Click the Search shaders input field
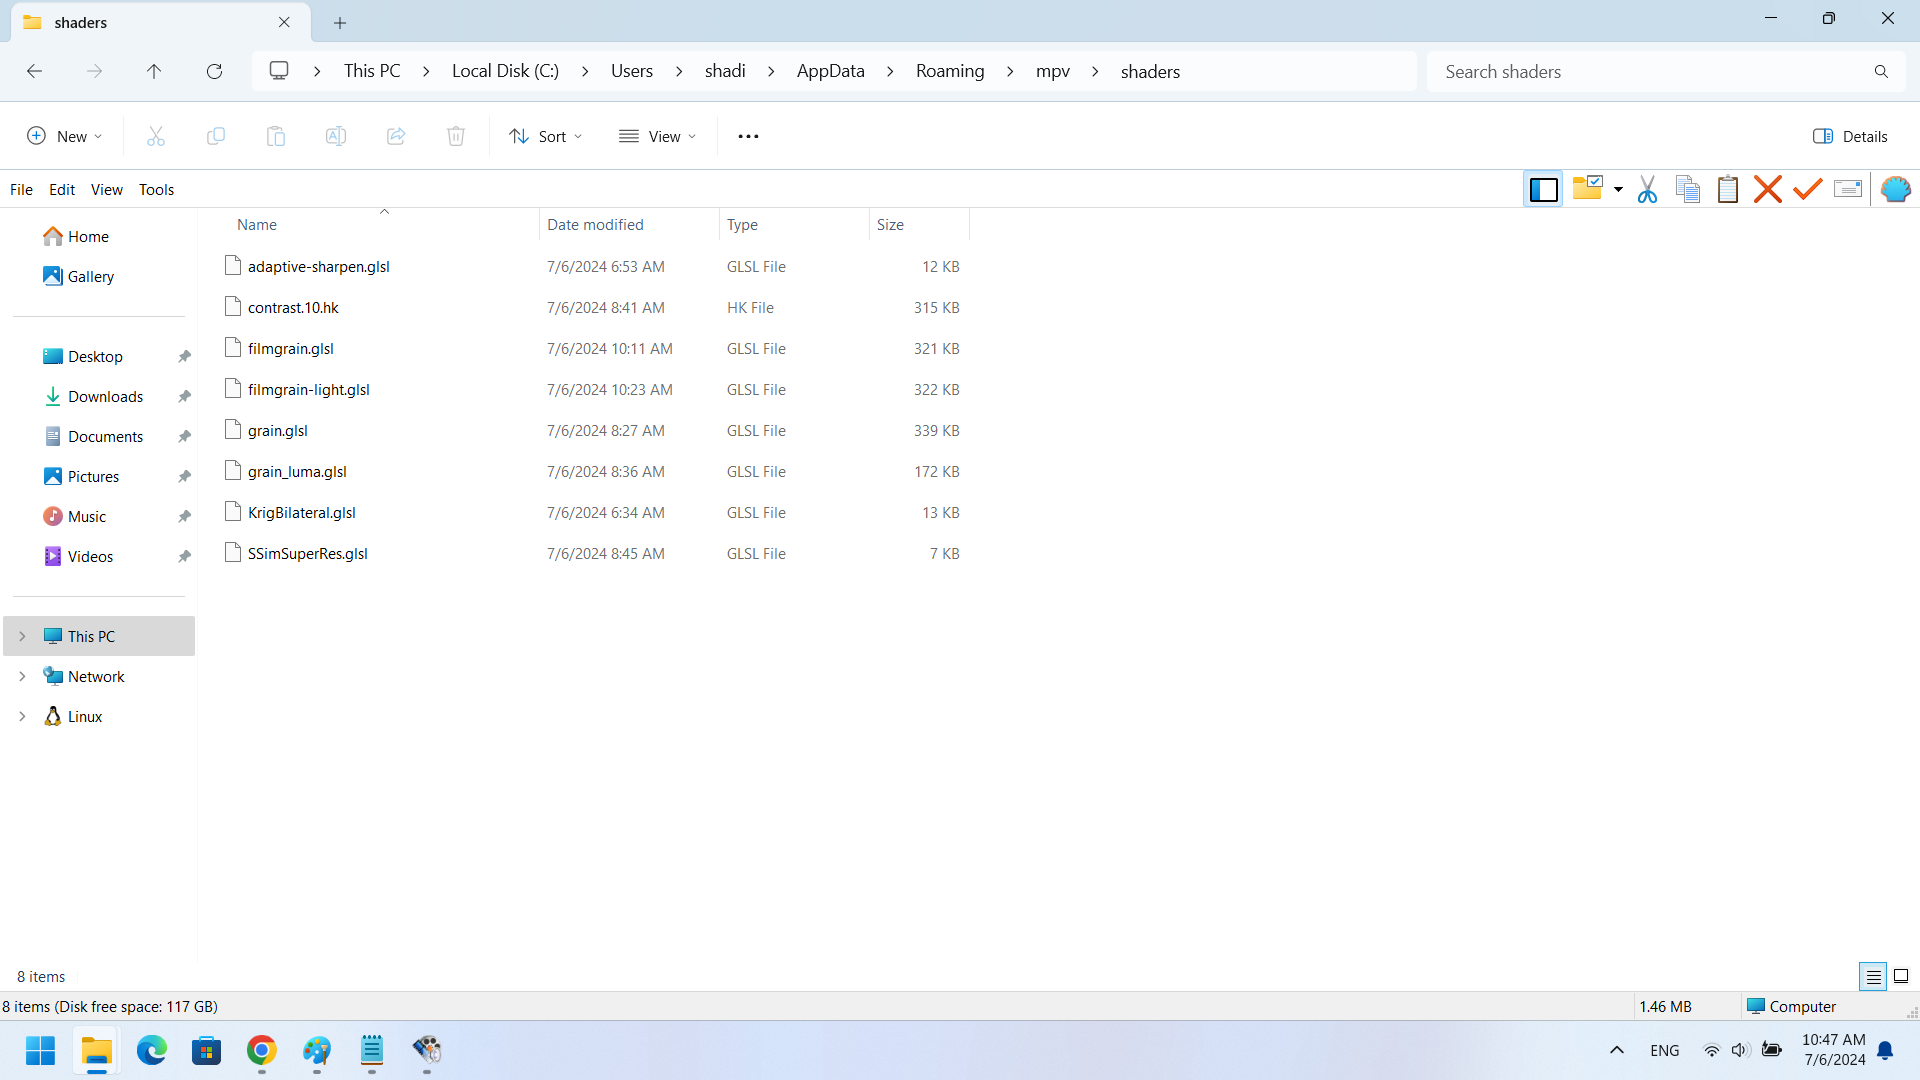 [1650, 71]
